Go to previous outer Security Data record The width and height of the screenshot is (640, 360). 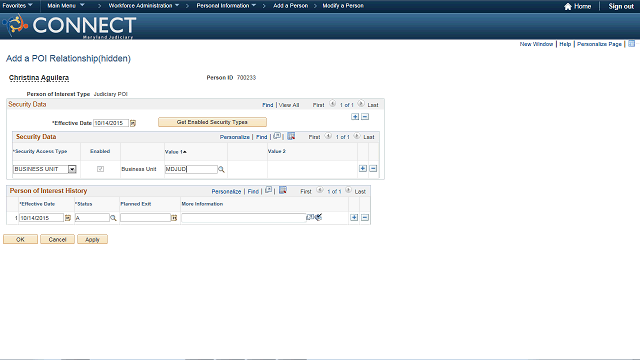(332, 104)
